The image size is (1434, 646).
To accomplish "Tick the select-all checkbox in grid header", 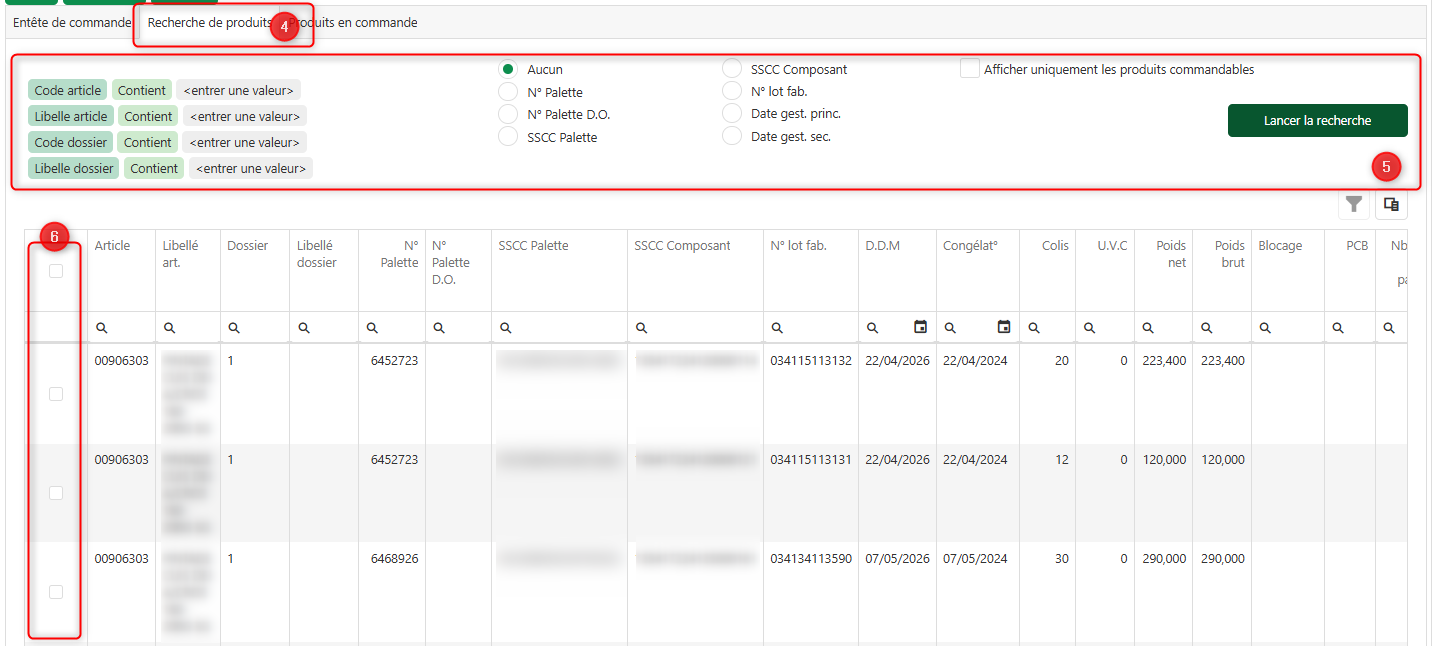I will (56, 271).
